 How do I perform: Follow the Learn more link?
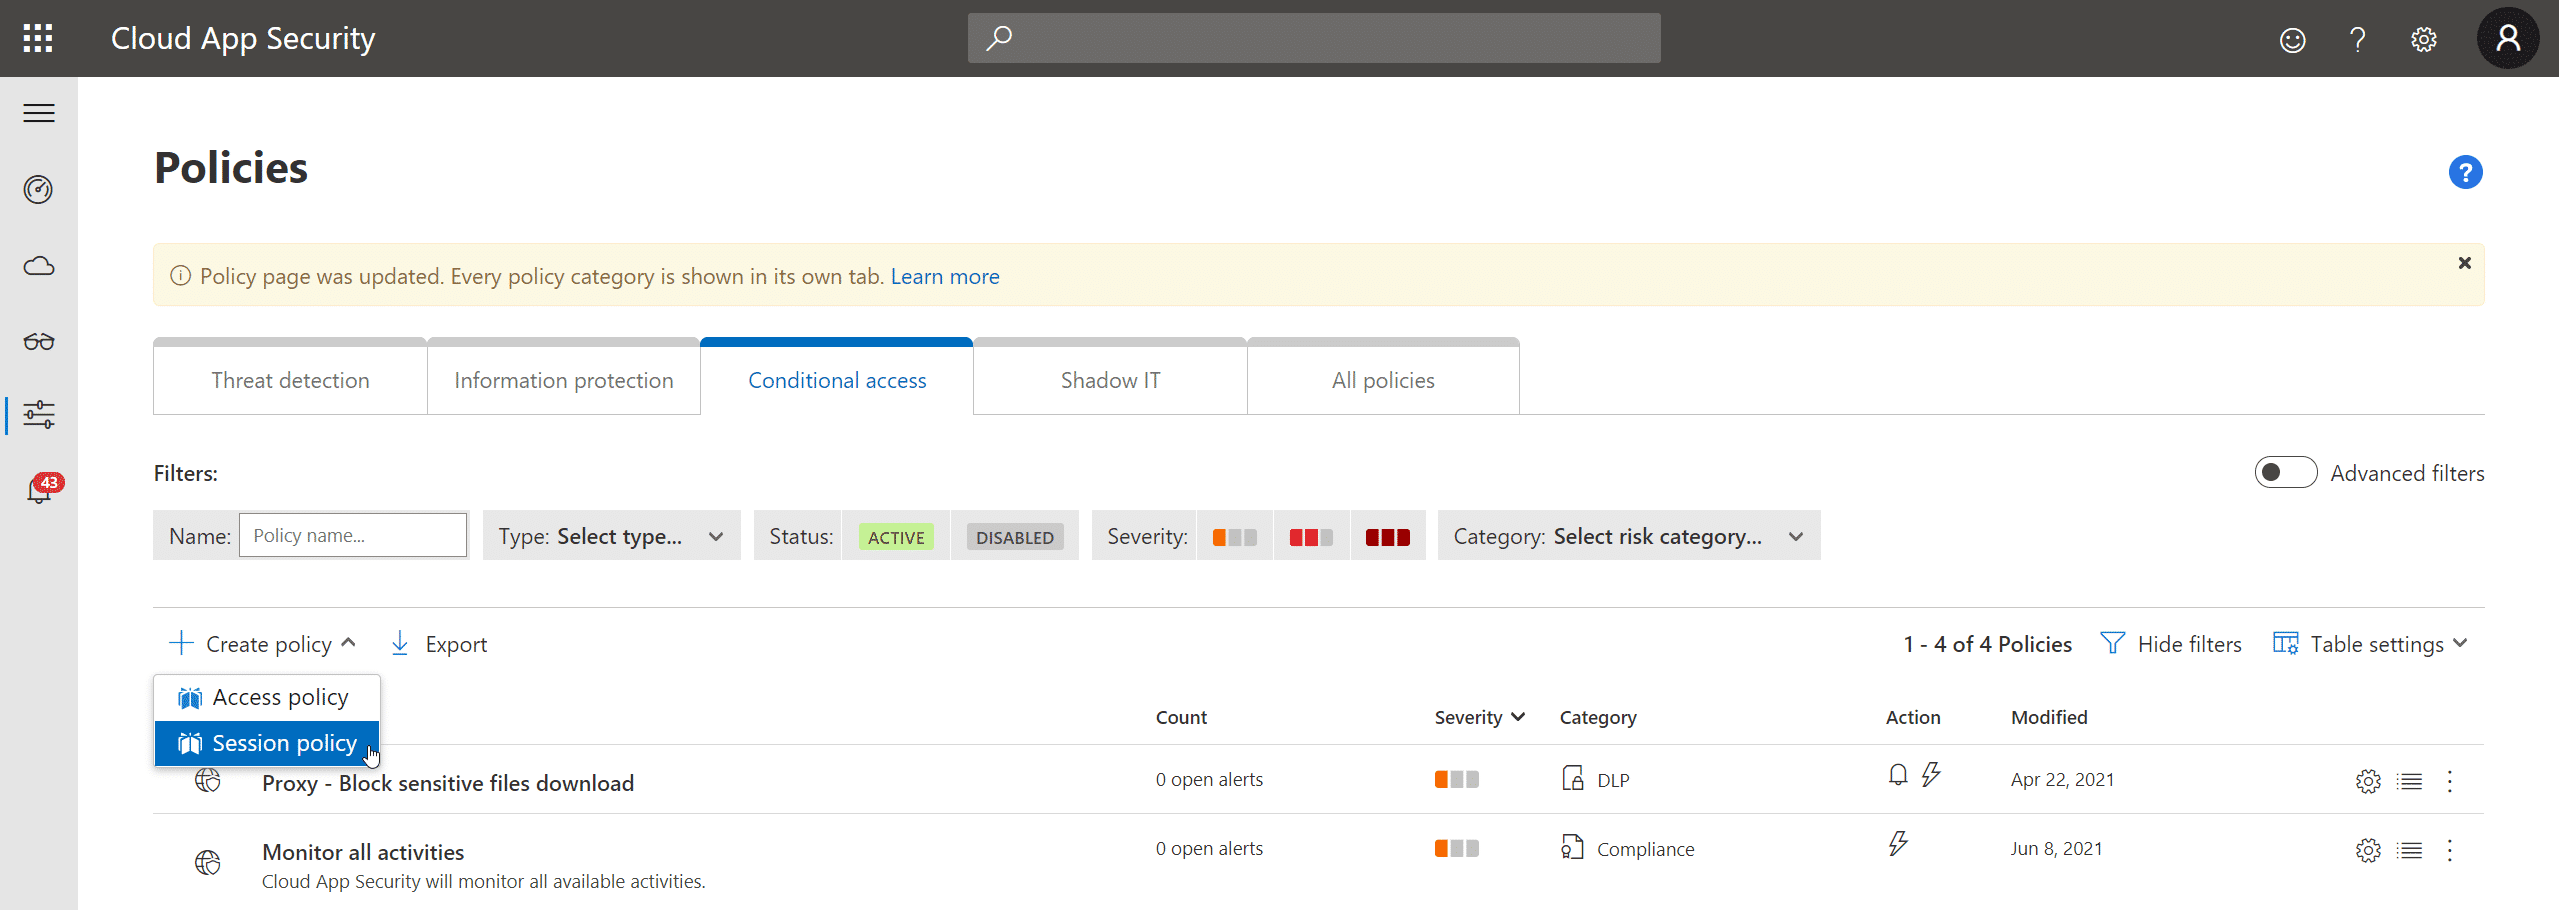click(x=945, y=276)
